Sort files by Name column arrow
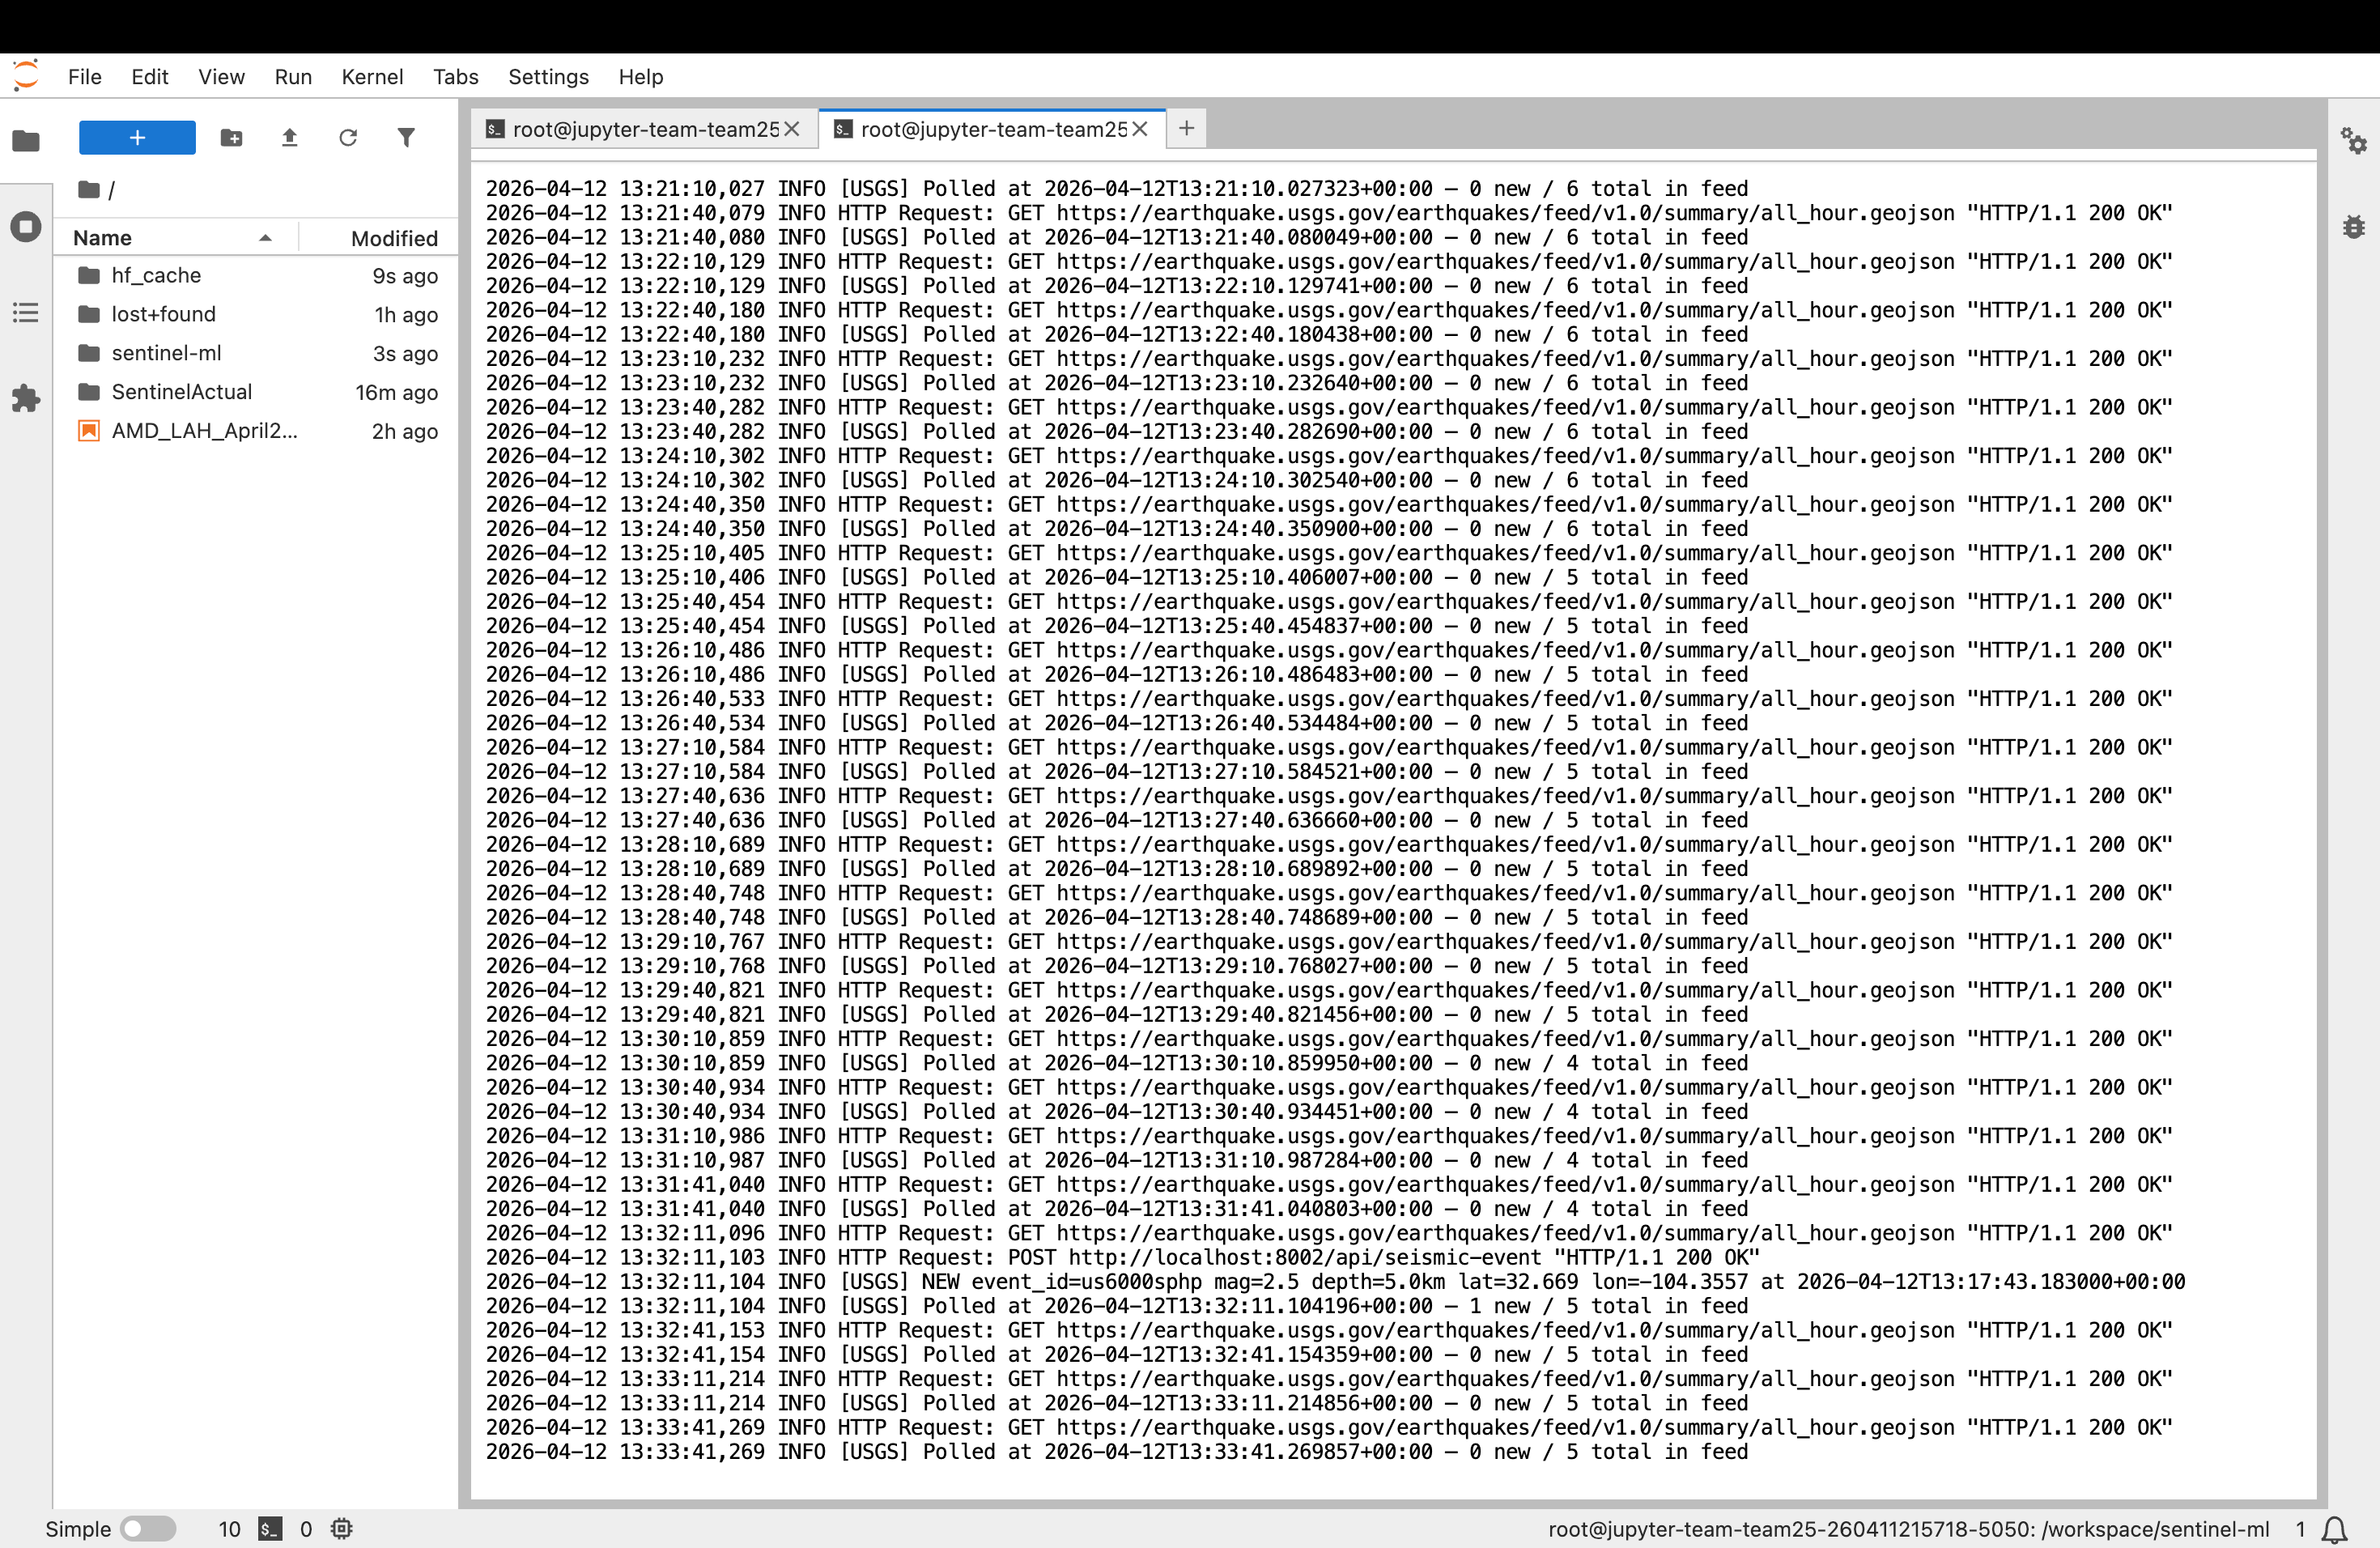Screen dimensions: 2380x1548 coord(265,238)
